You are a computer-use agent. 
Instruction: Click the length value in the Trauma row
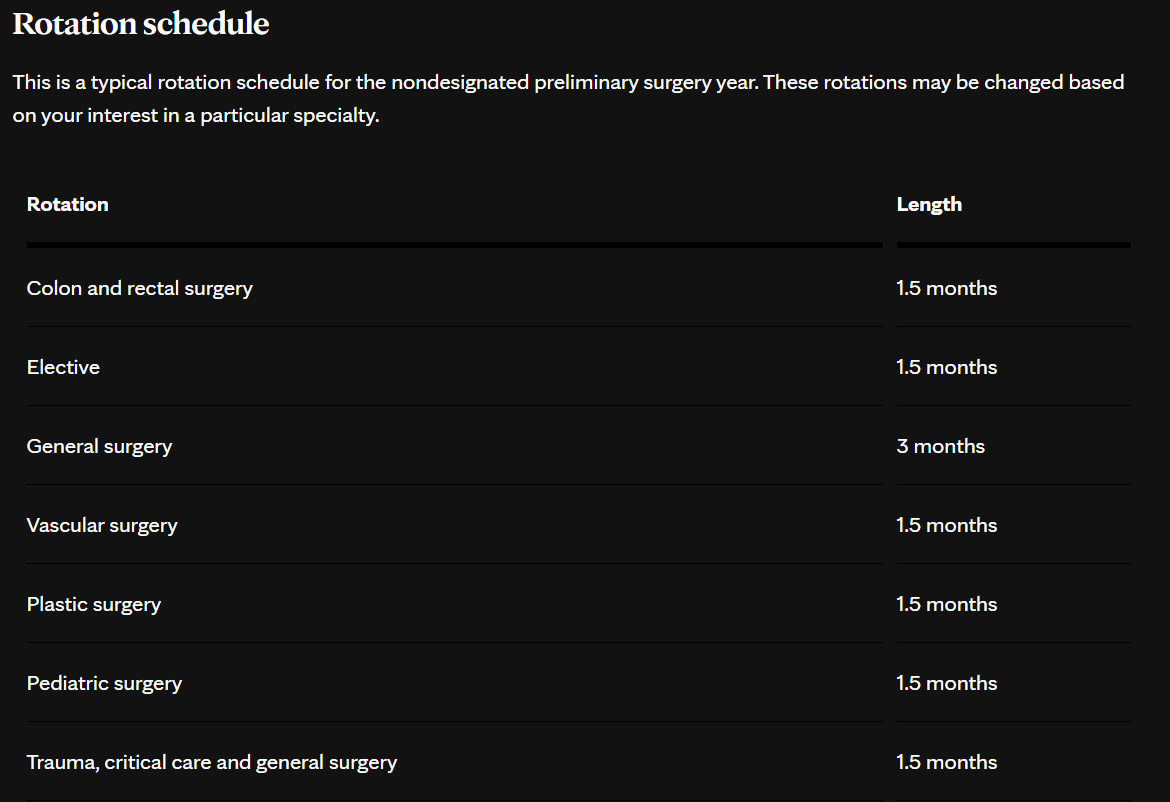pos(947,763)
